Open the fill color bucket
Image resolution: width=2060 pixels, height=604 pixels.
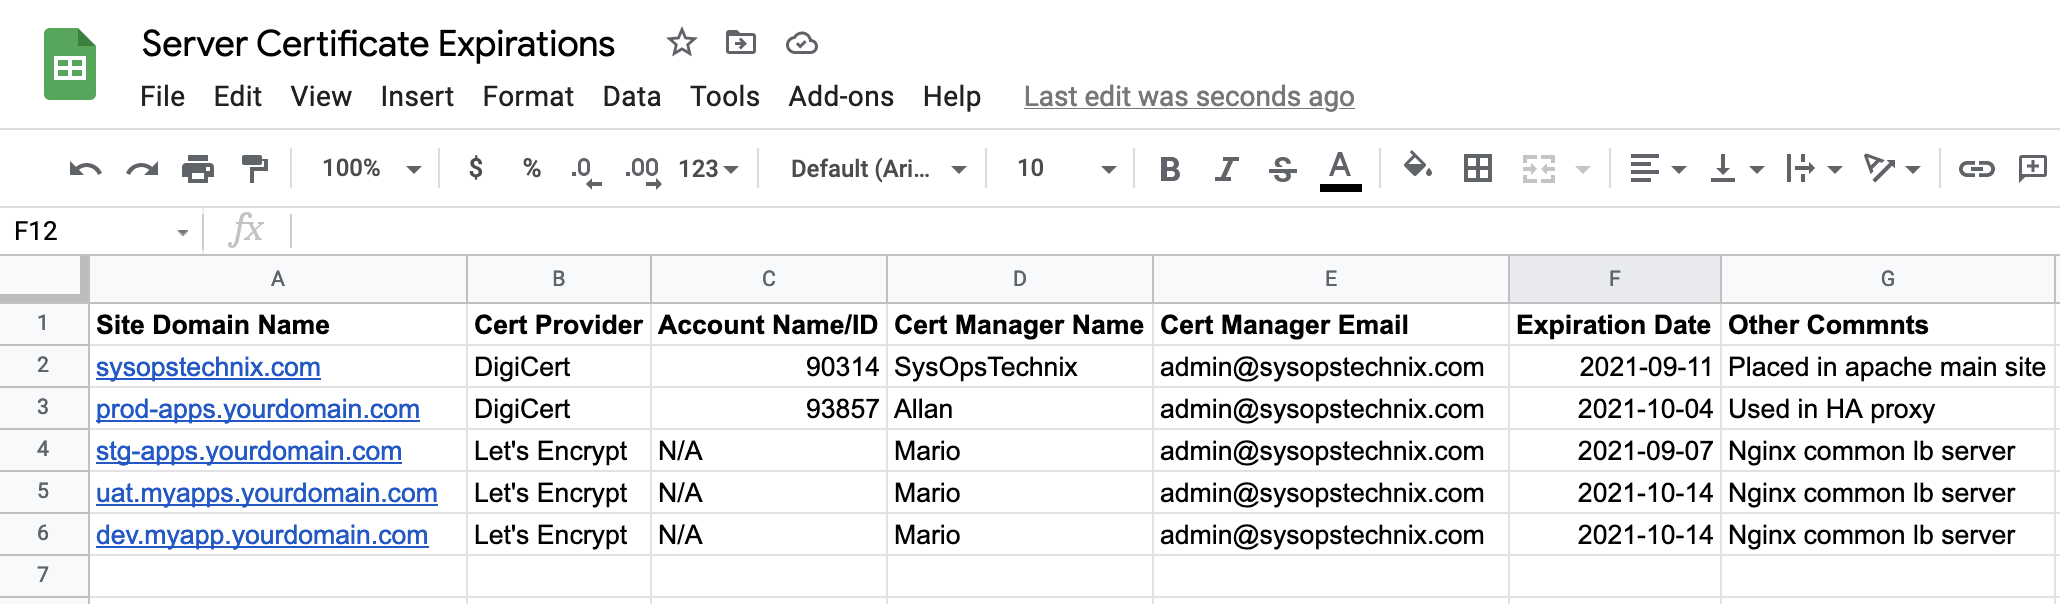click(x=1418, y=166)
